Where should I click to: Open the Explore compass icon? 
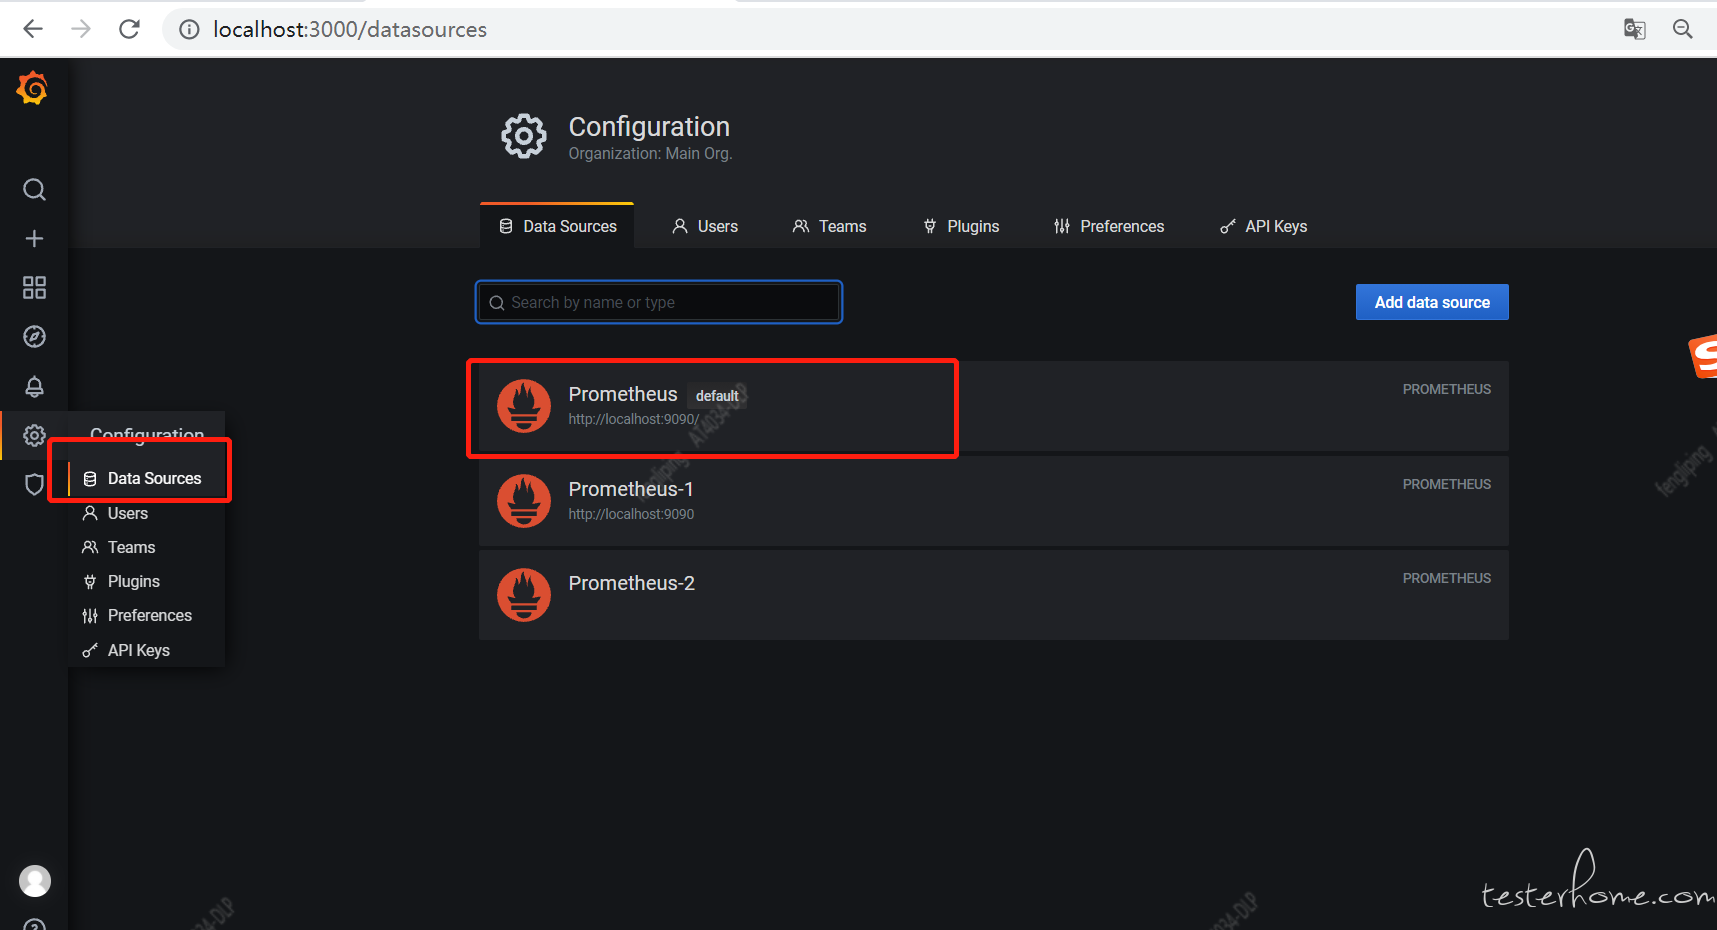coord(34,337)
